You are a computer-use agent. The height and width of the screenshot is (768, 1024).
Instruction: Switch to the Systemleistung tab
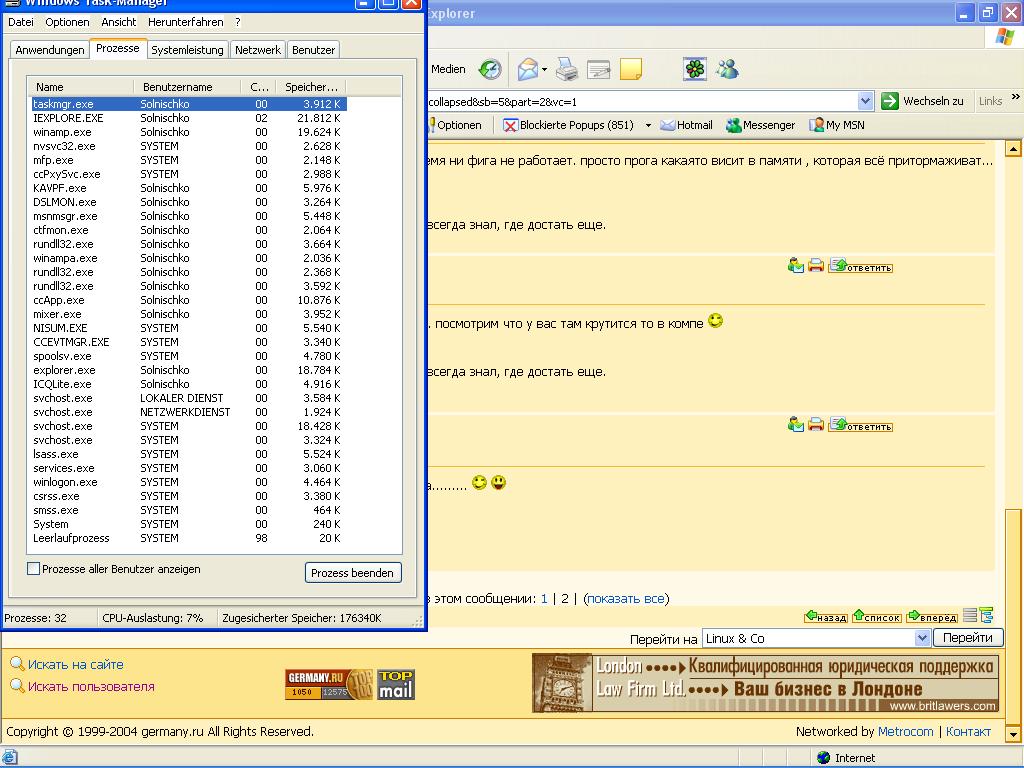point(187,50)
